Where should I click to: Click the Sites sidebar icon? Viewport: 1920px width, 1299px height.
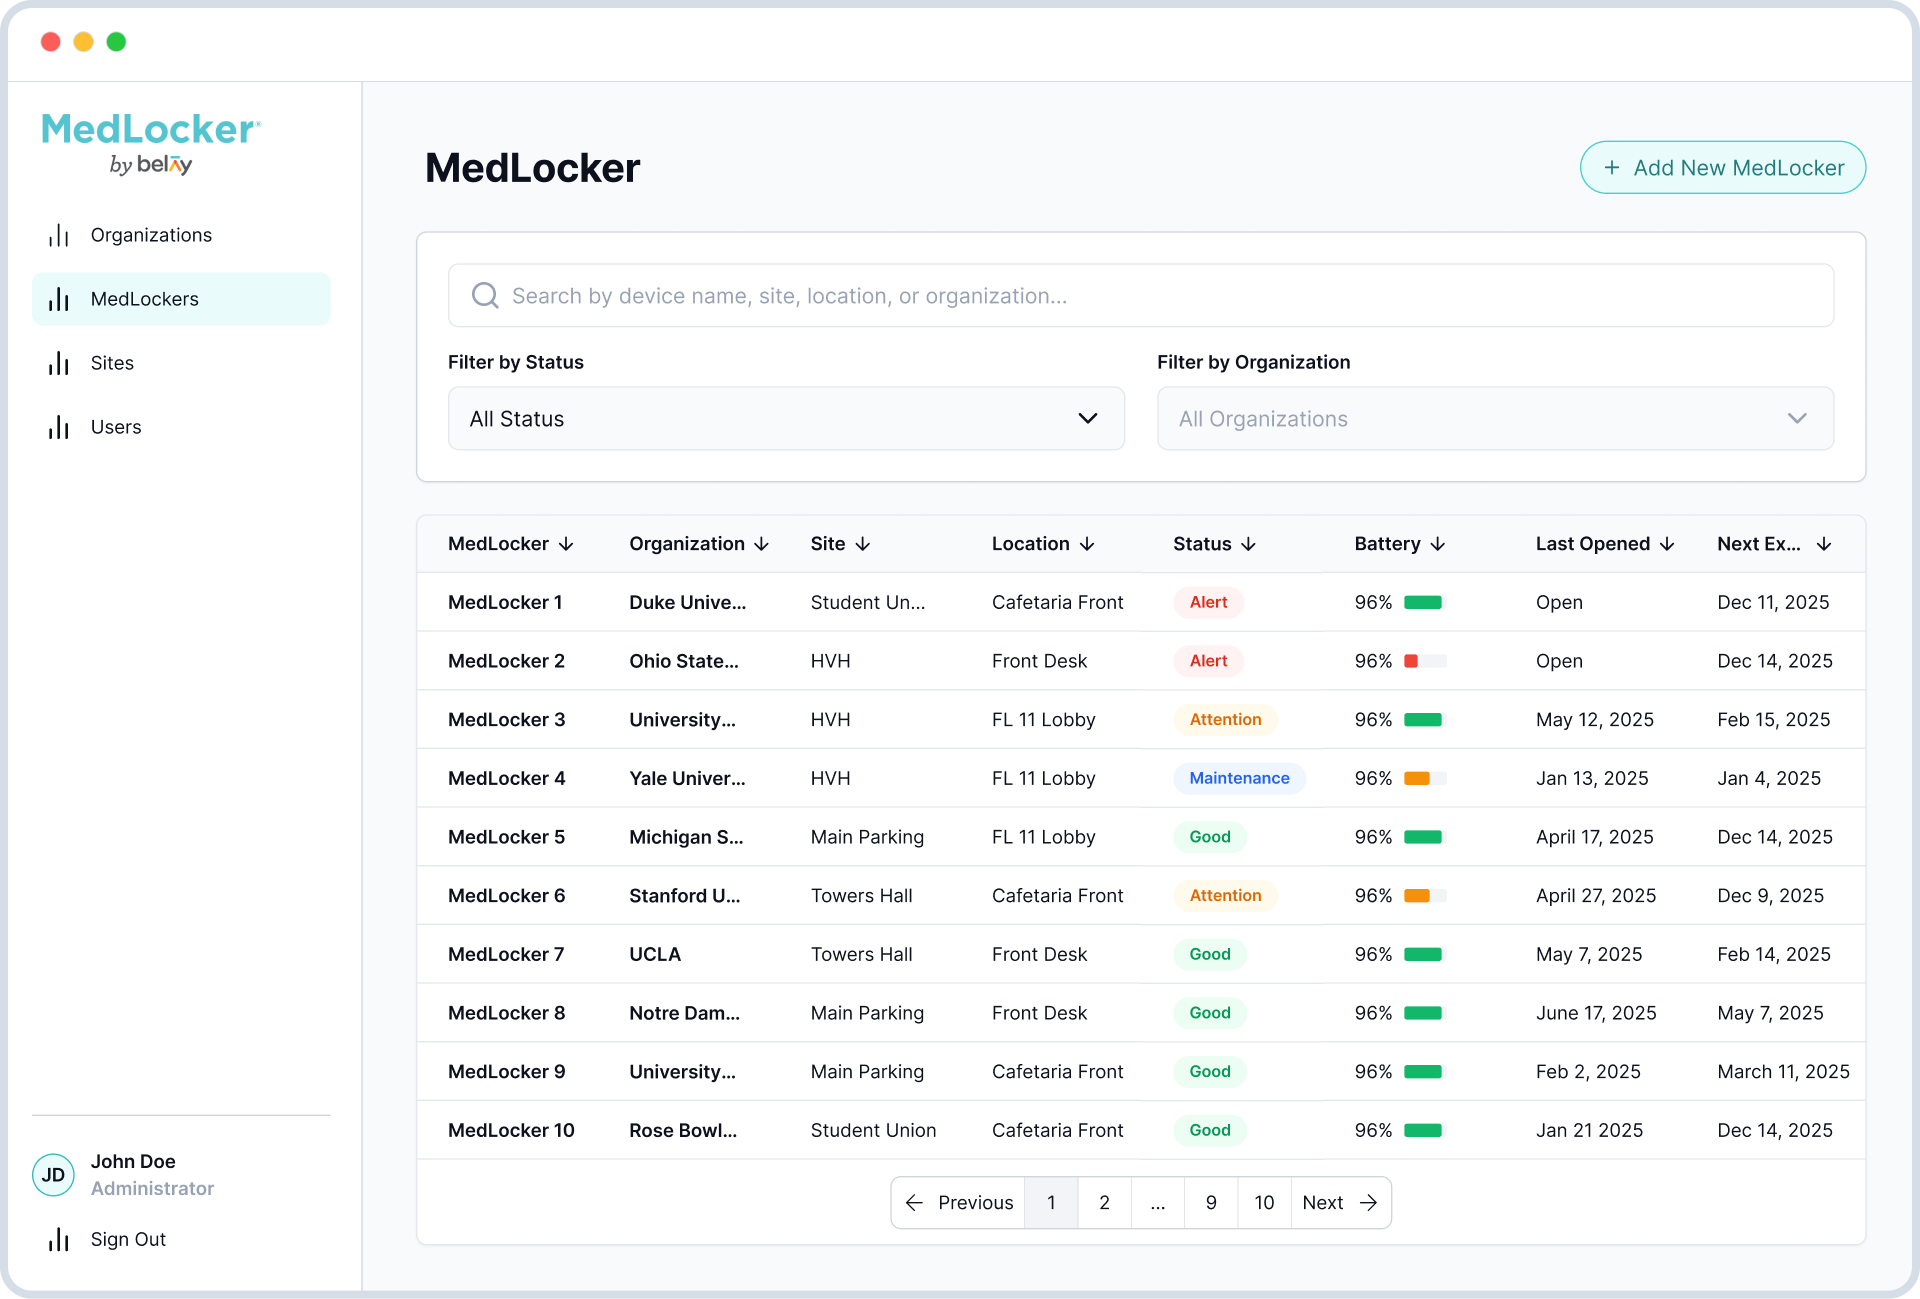click(59, 363)
